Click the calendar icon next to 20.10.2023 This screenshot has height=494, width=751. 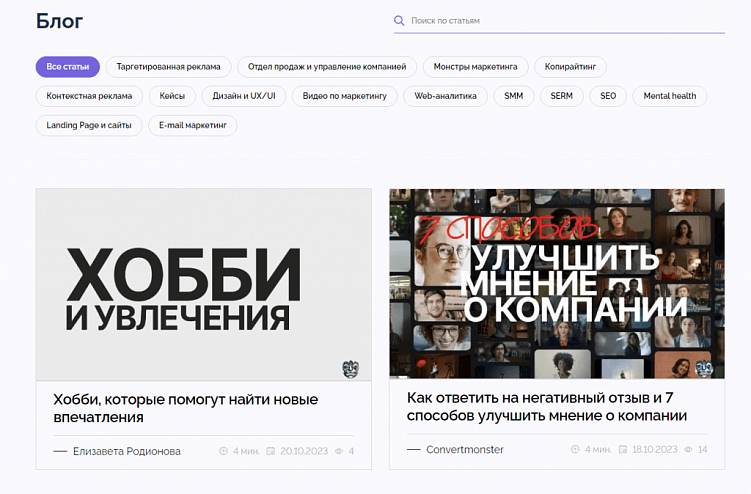tap(271, 451)
